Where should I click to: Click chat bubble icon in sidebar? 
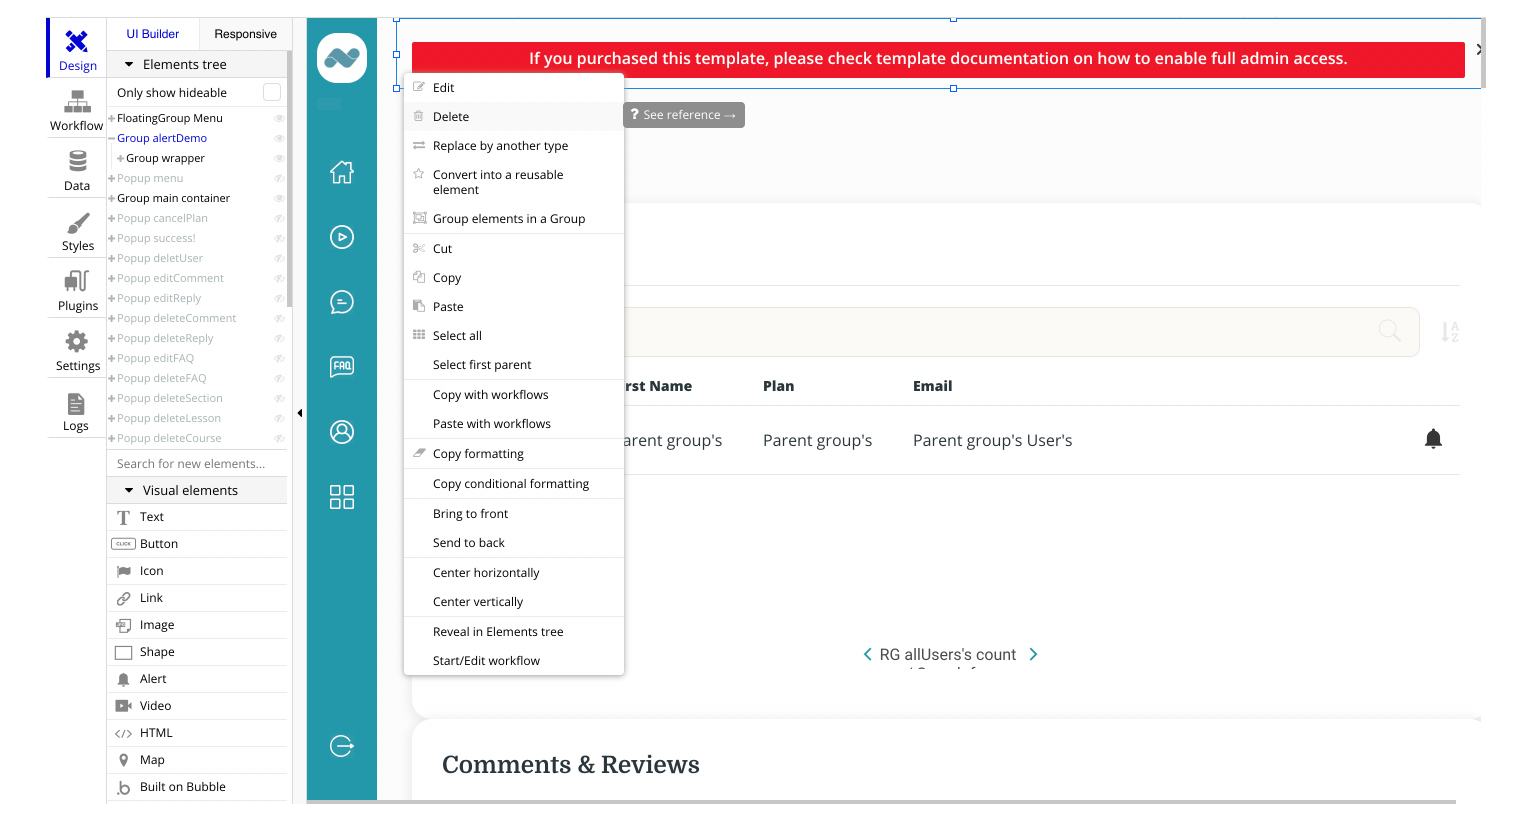342,302
